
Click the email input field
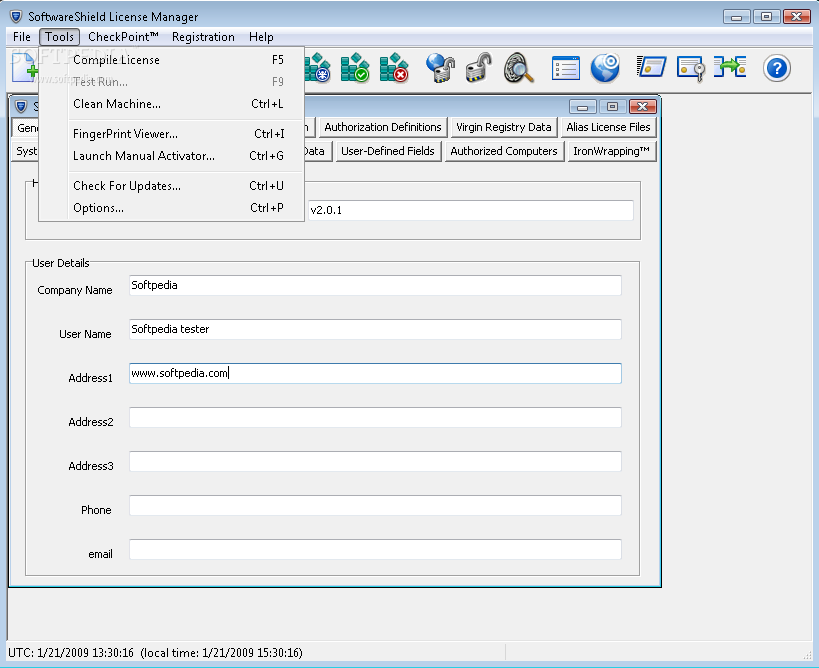click(375, 549)
